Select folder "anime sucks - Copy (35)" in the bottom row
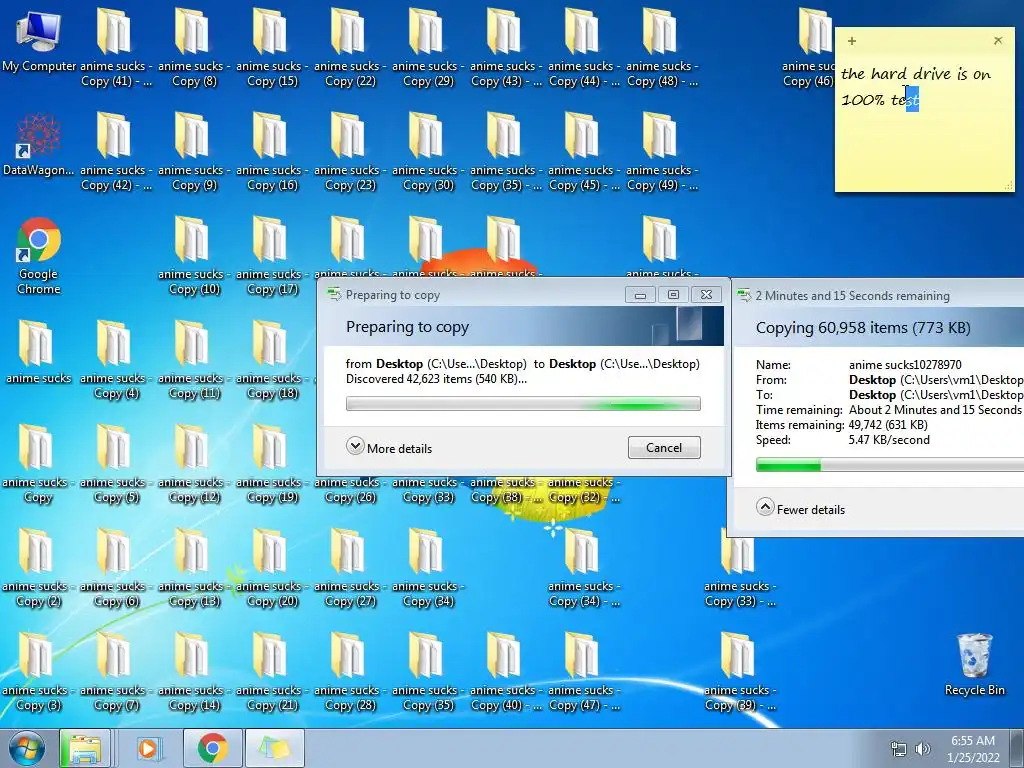 tap(428, 671)
